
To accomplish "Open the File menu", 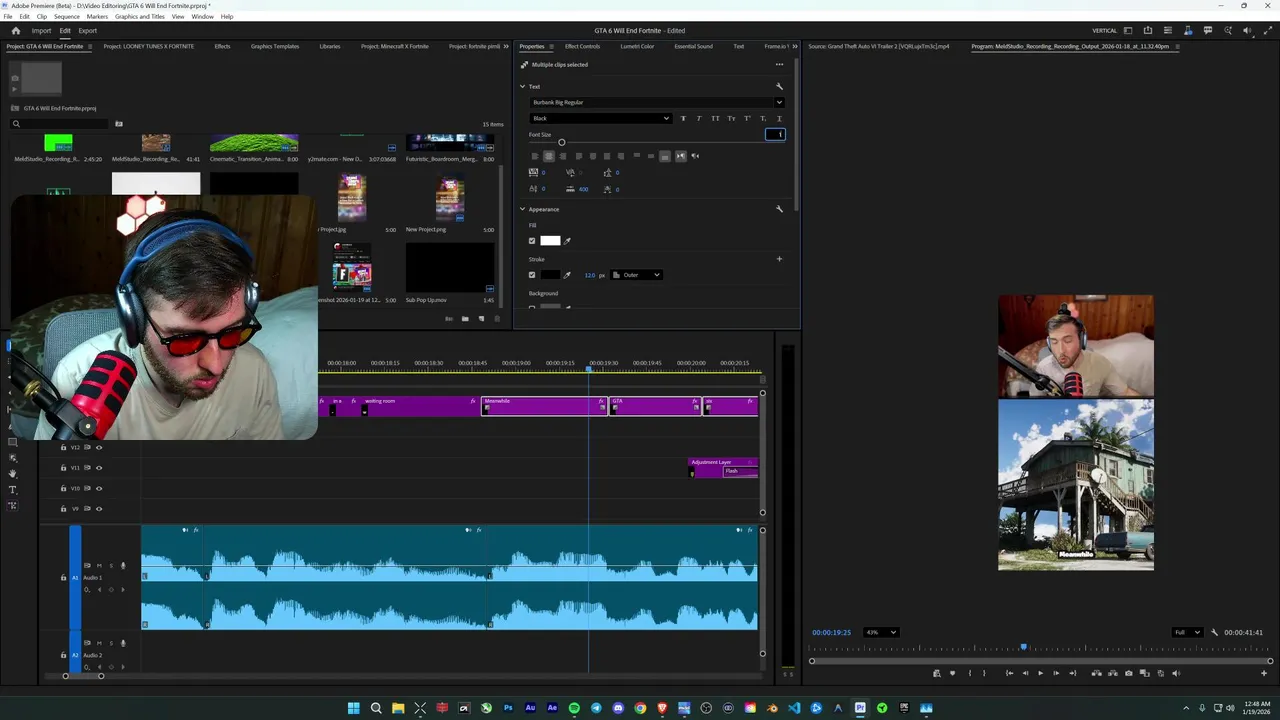I will pyautogui.click(x=7, y=17).
